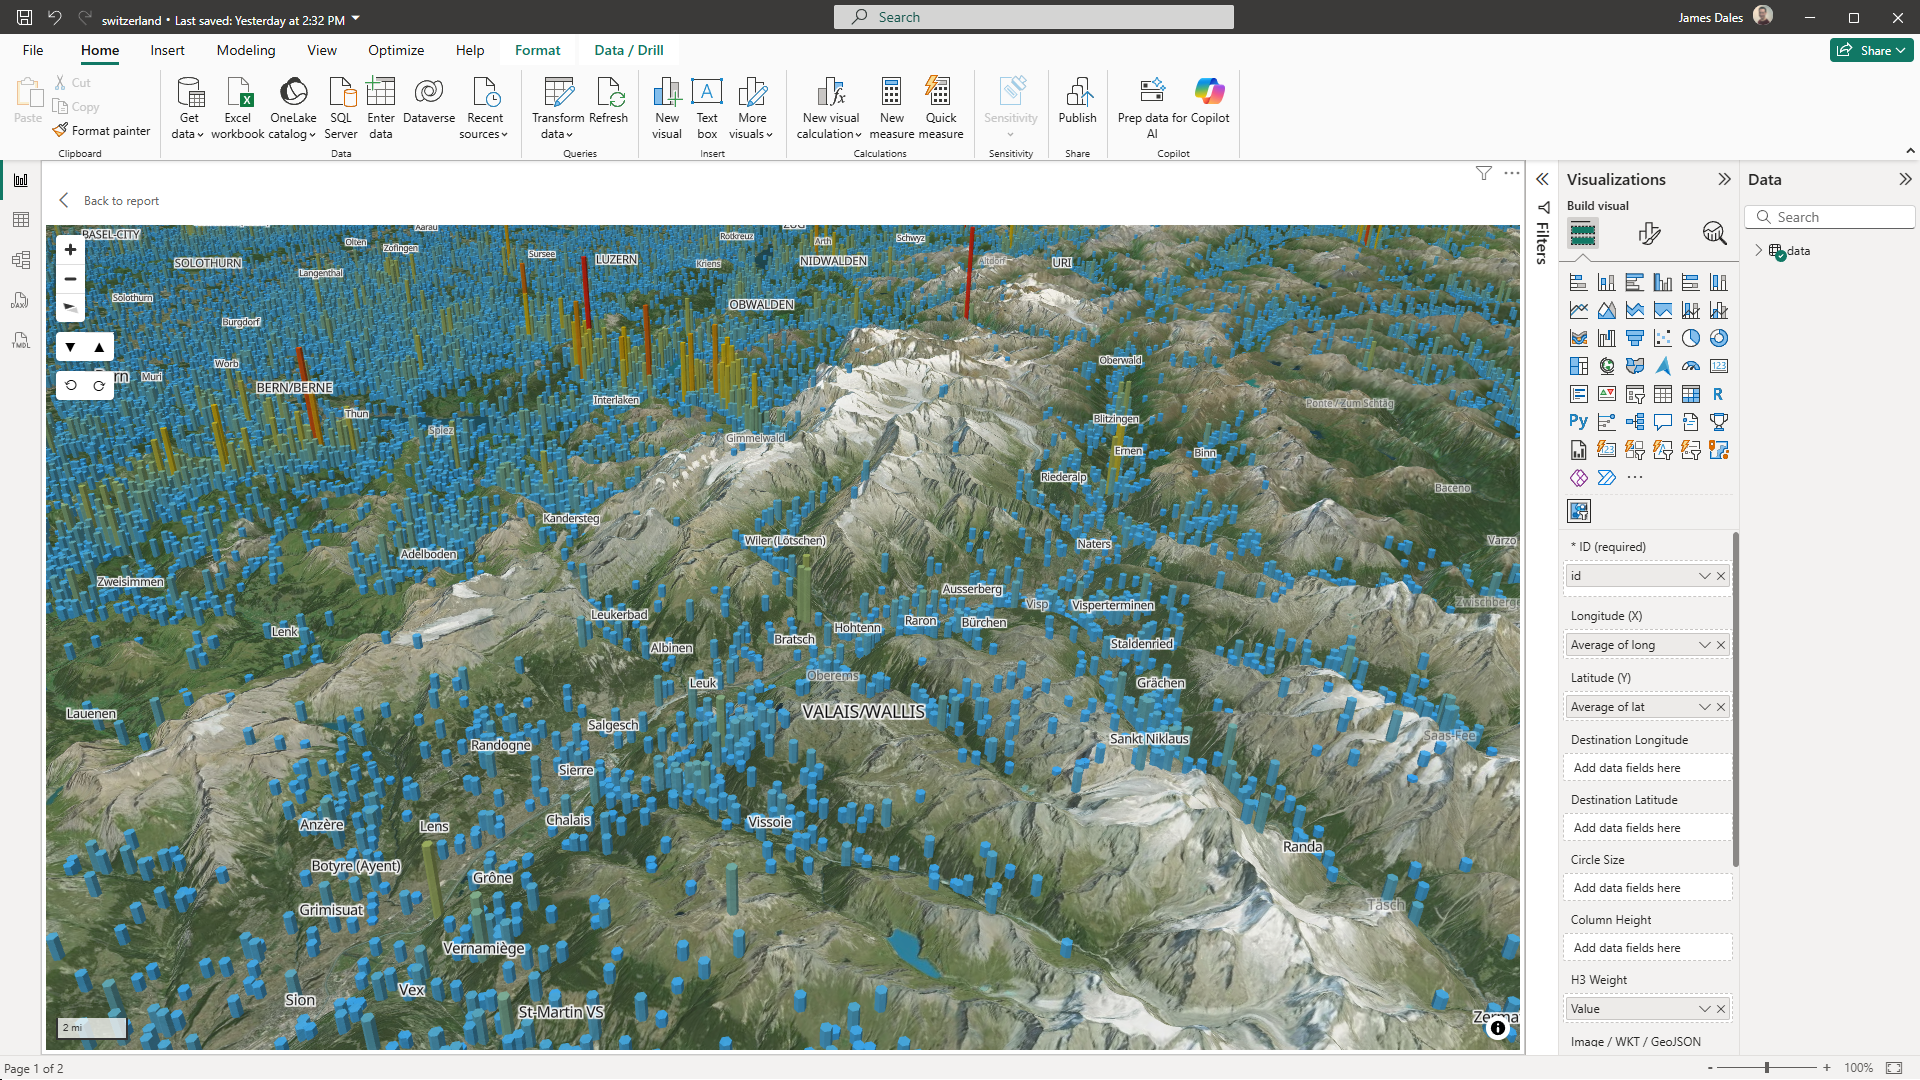Choose the Key influencers visual
This screenshot has height=1080, width=1920.
pos(1607,422)
